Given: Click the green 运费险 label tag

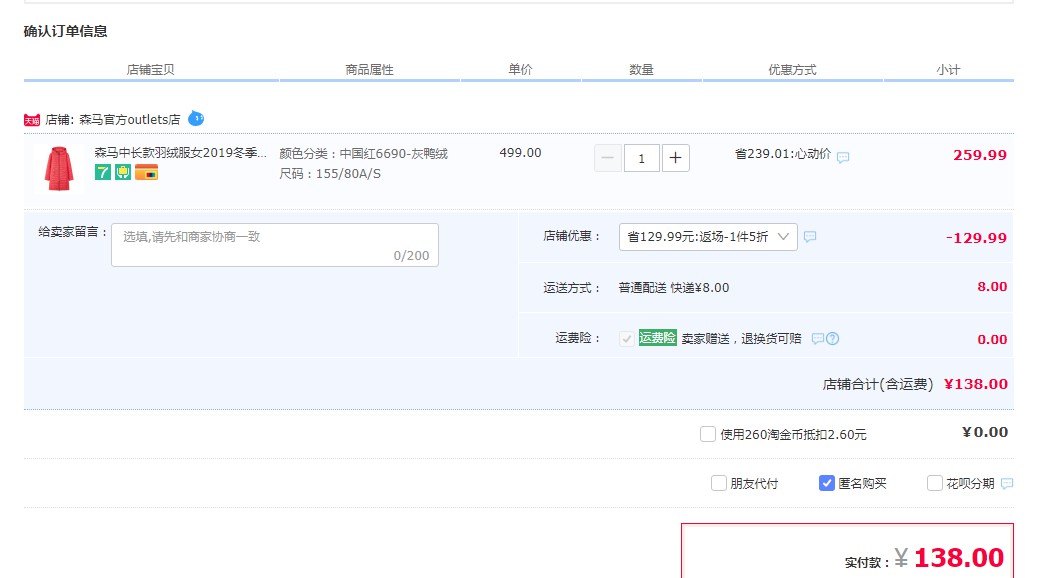Looking at the screenshot, I should coord(657,338).
